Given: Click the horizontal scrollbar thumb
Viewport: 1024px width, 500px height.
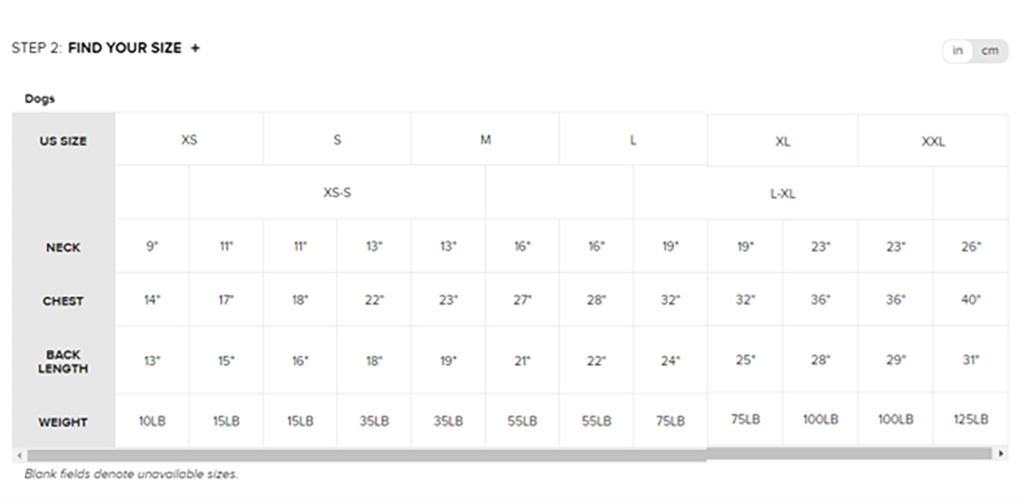Looking at the screenshot, I should [360, 455].
